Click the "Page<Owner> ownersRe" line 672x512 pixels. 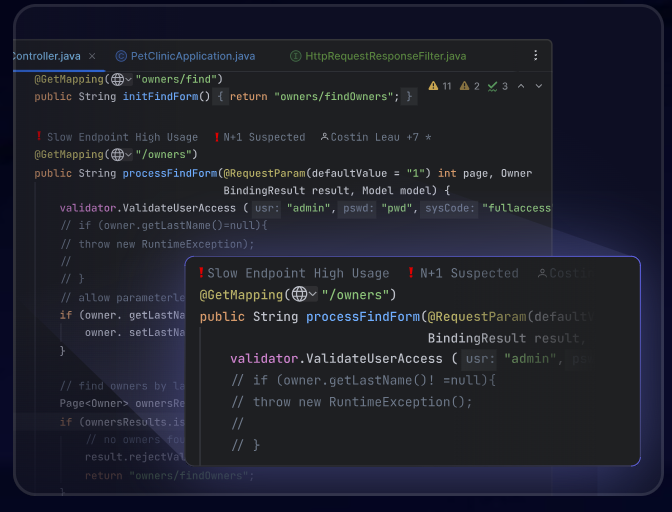122,404
